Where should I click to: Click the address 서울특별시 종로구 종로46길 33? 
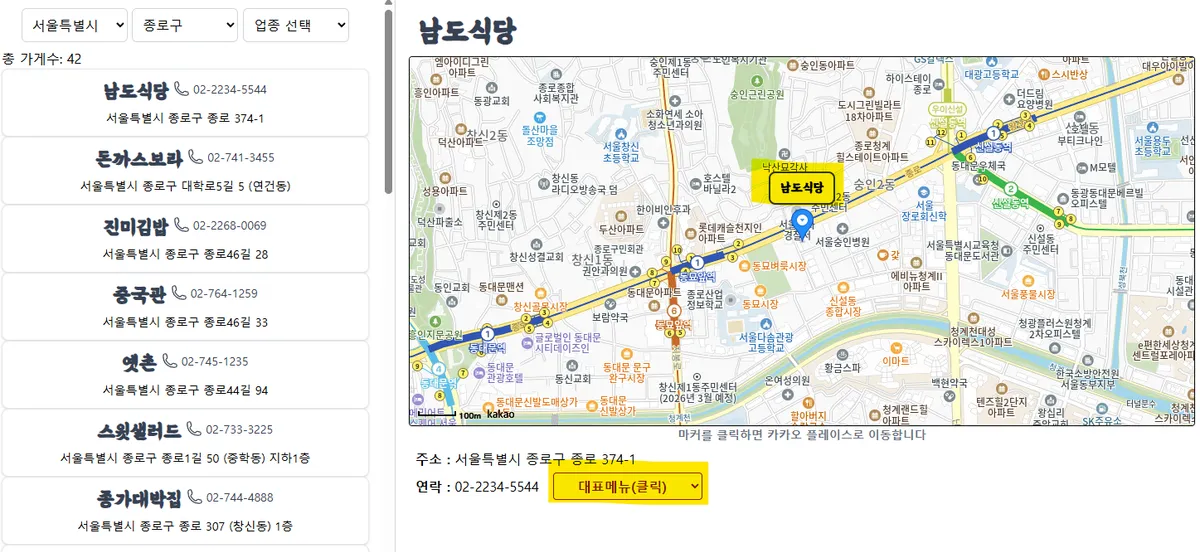[185, 322]
